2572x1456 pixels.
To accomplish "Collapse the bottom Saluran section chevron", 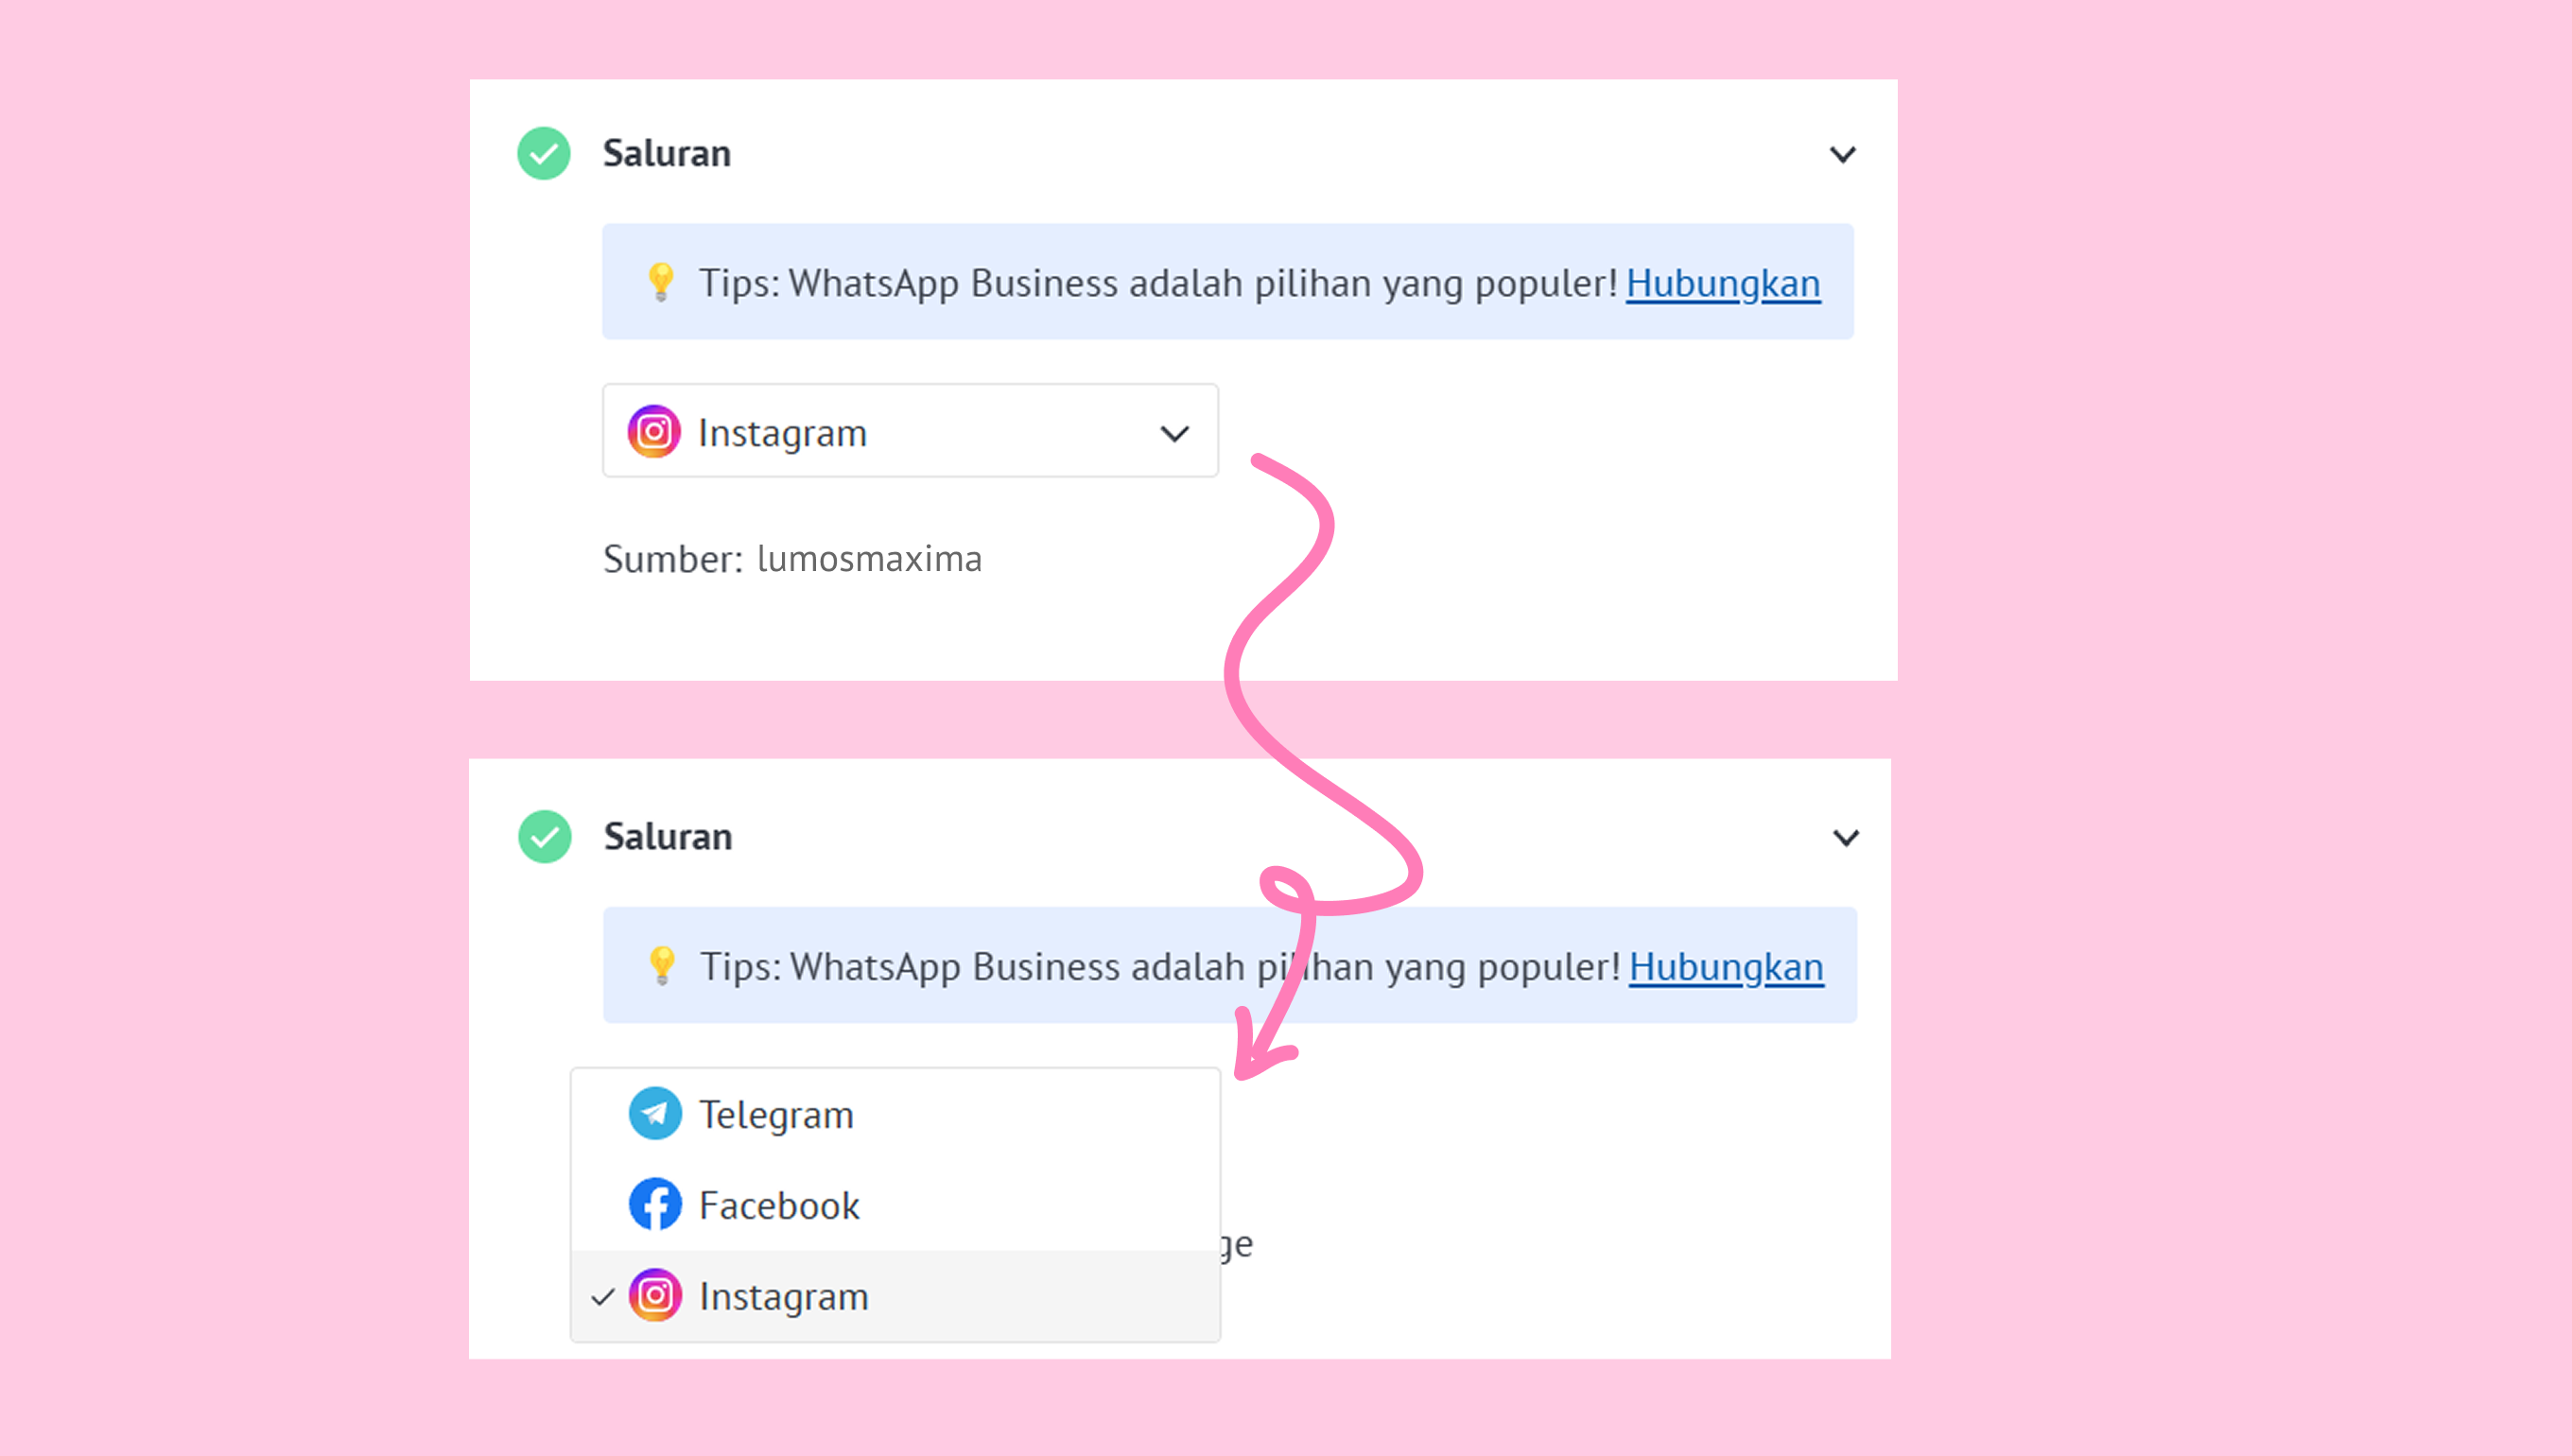I will [x=1845, y=837].
